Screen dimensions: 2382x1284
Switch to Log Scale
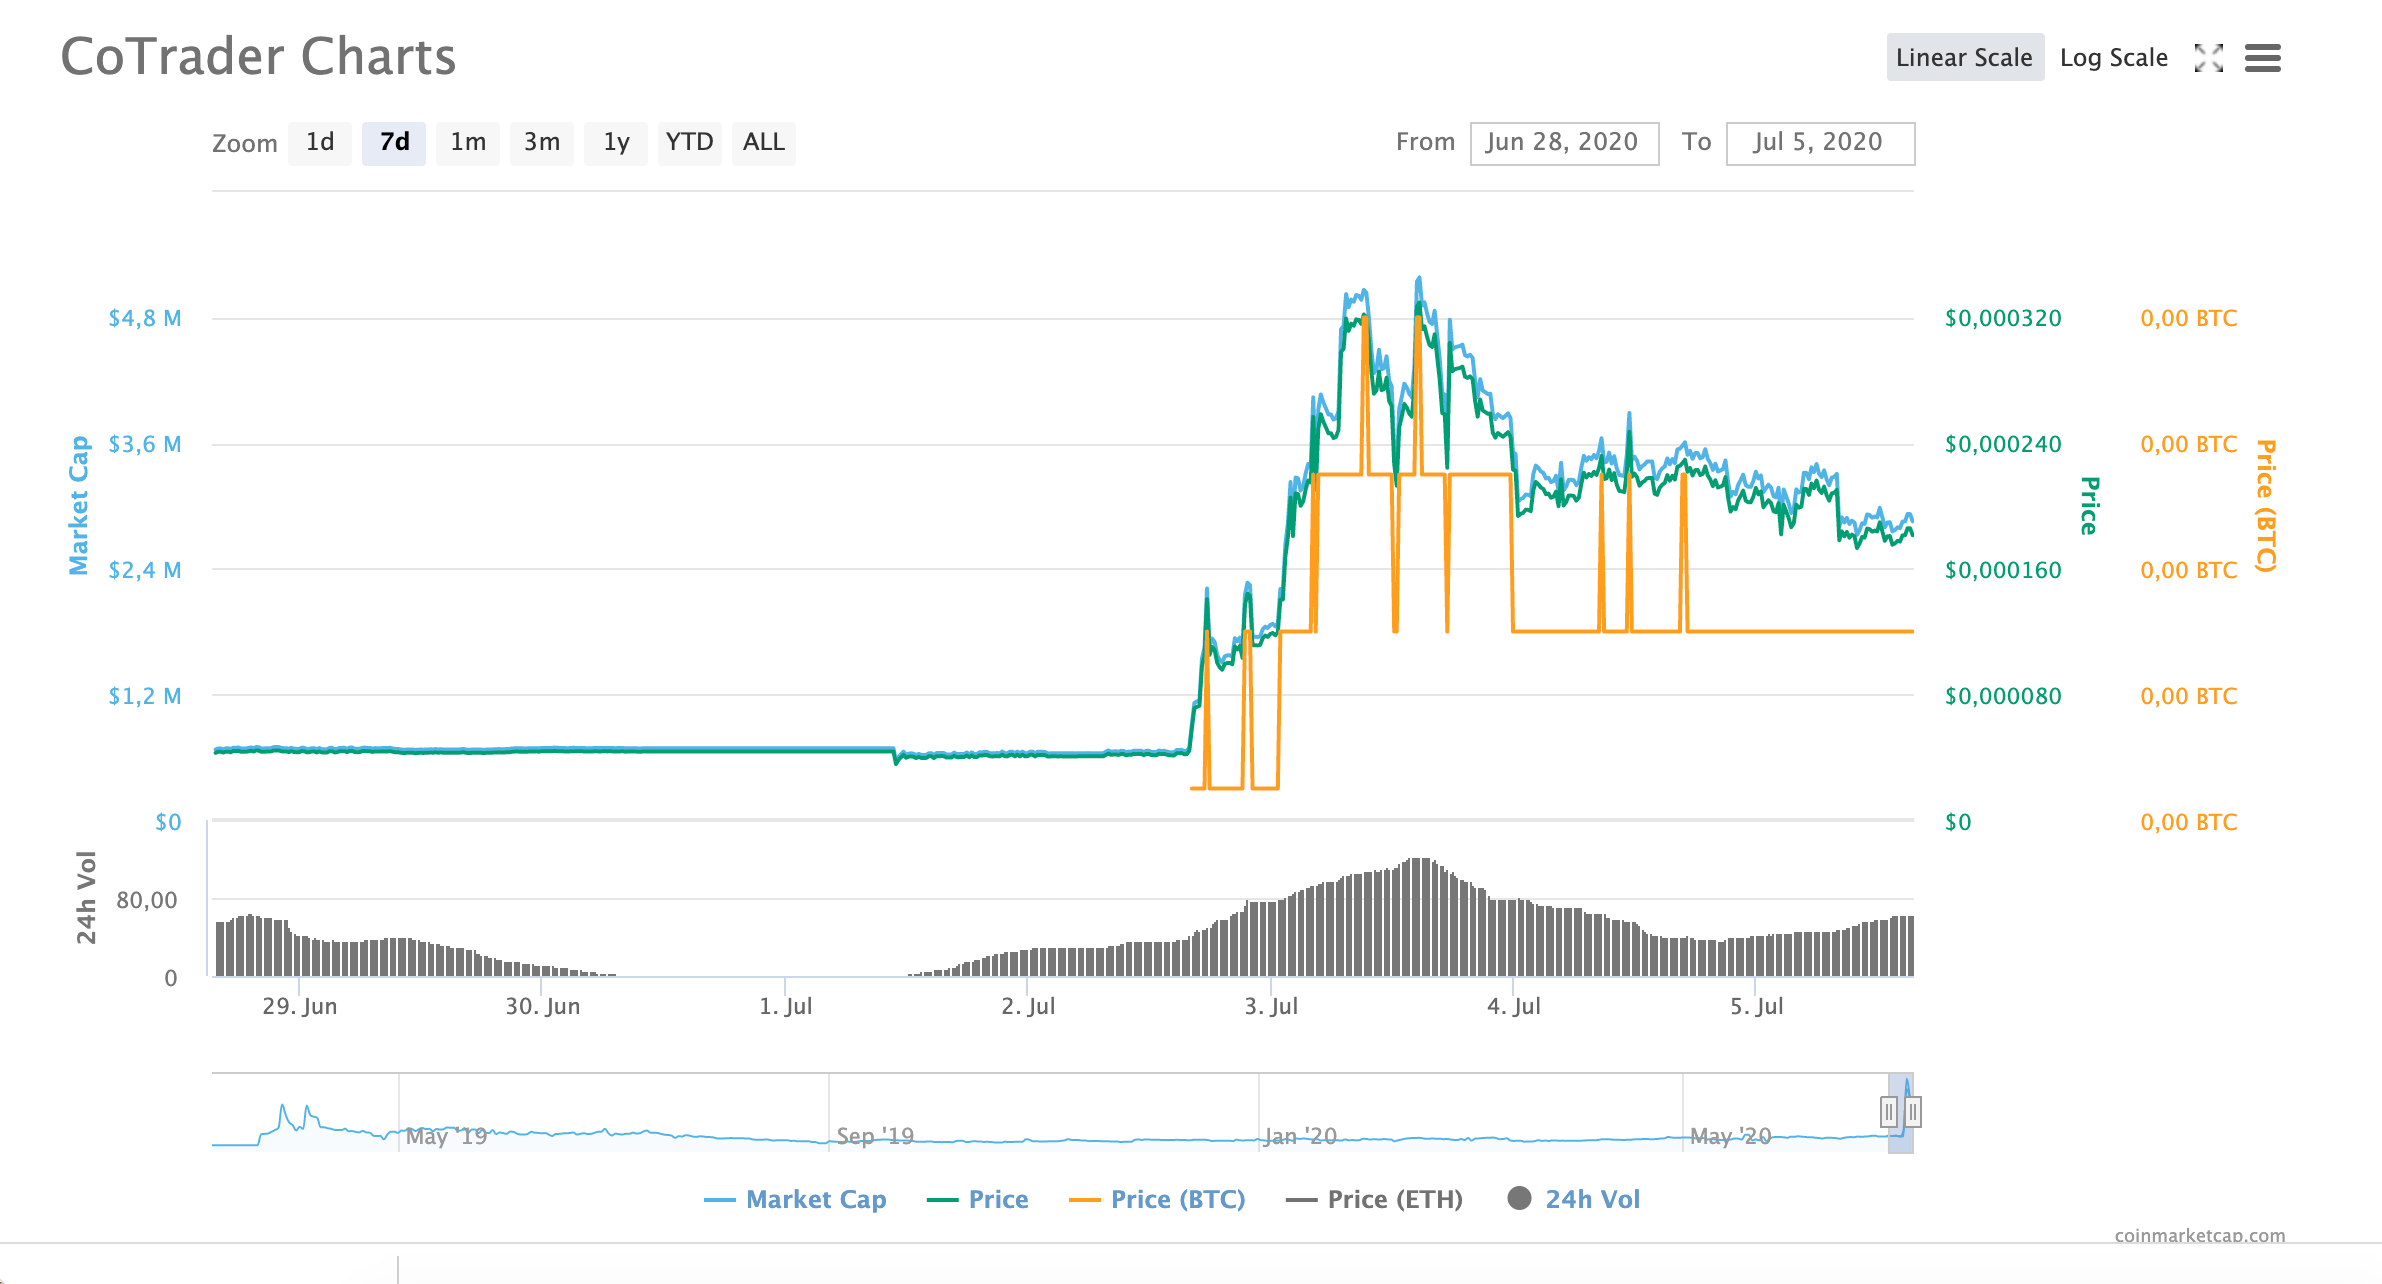[2113, 58]
